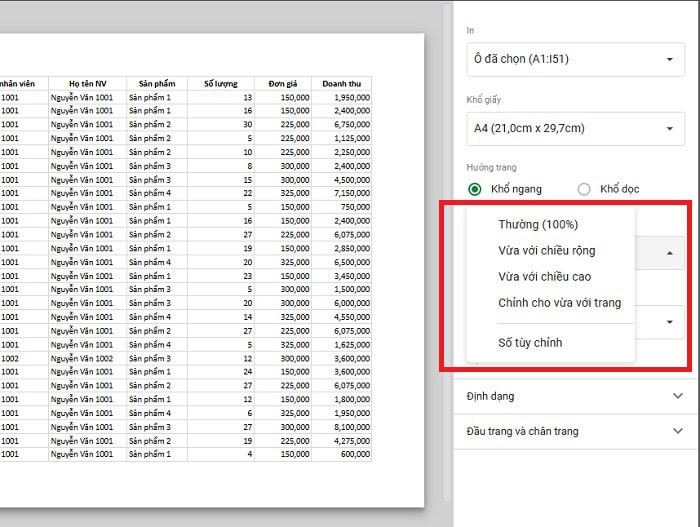Choose Số tùy chỉnh scale option

530,342
